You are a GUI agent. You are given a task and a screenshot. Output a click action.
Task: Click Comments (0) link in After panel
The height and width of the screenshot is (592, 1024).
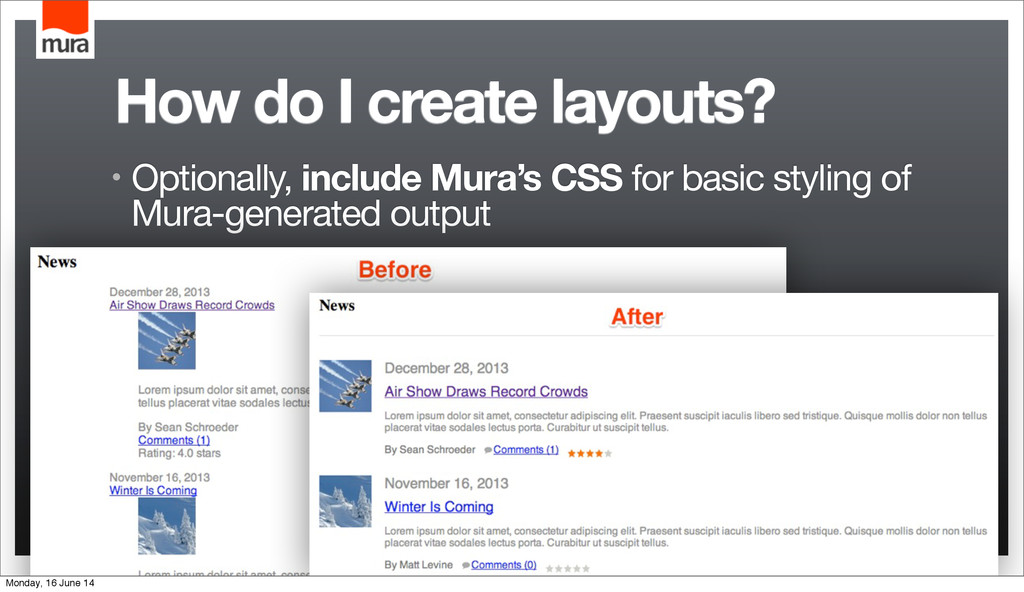(x=504, y=565)
